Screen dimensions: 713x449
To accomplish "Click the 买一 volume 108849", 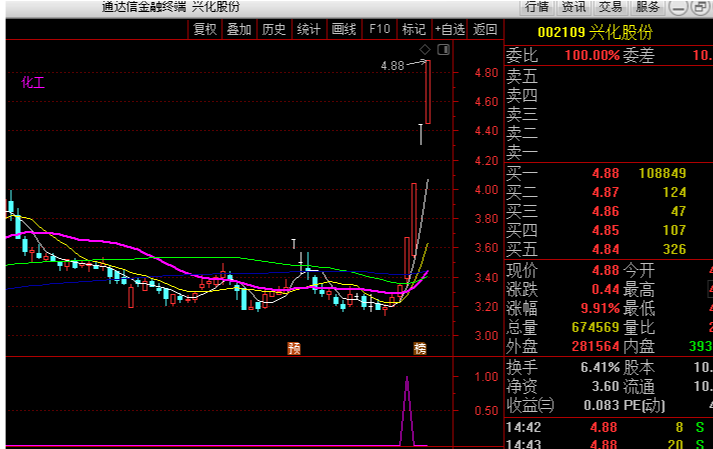I will pyautogui.click(x=663, y=173).
